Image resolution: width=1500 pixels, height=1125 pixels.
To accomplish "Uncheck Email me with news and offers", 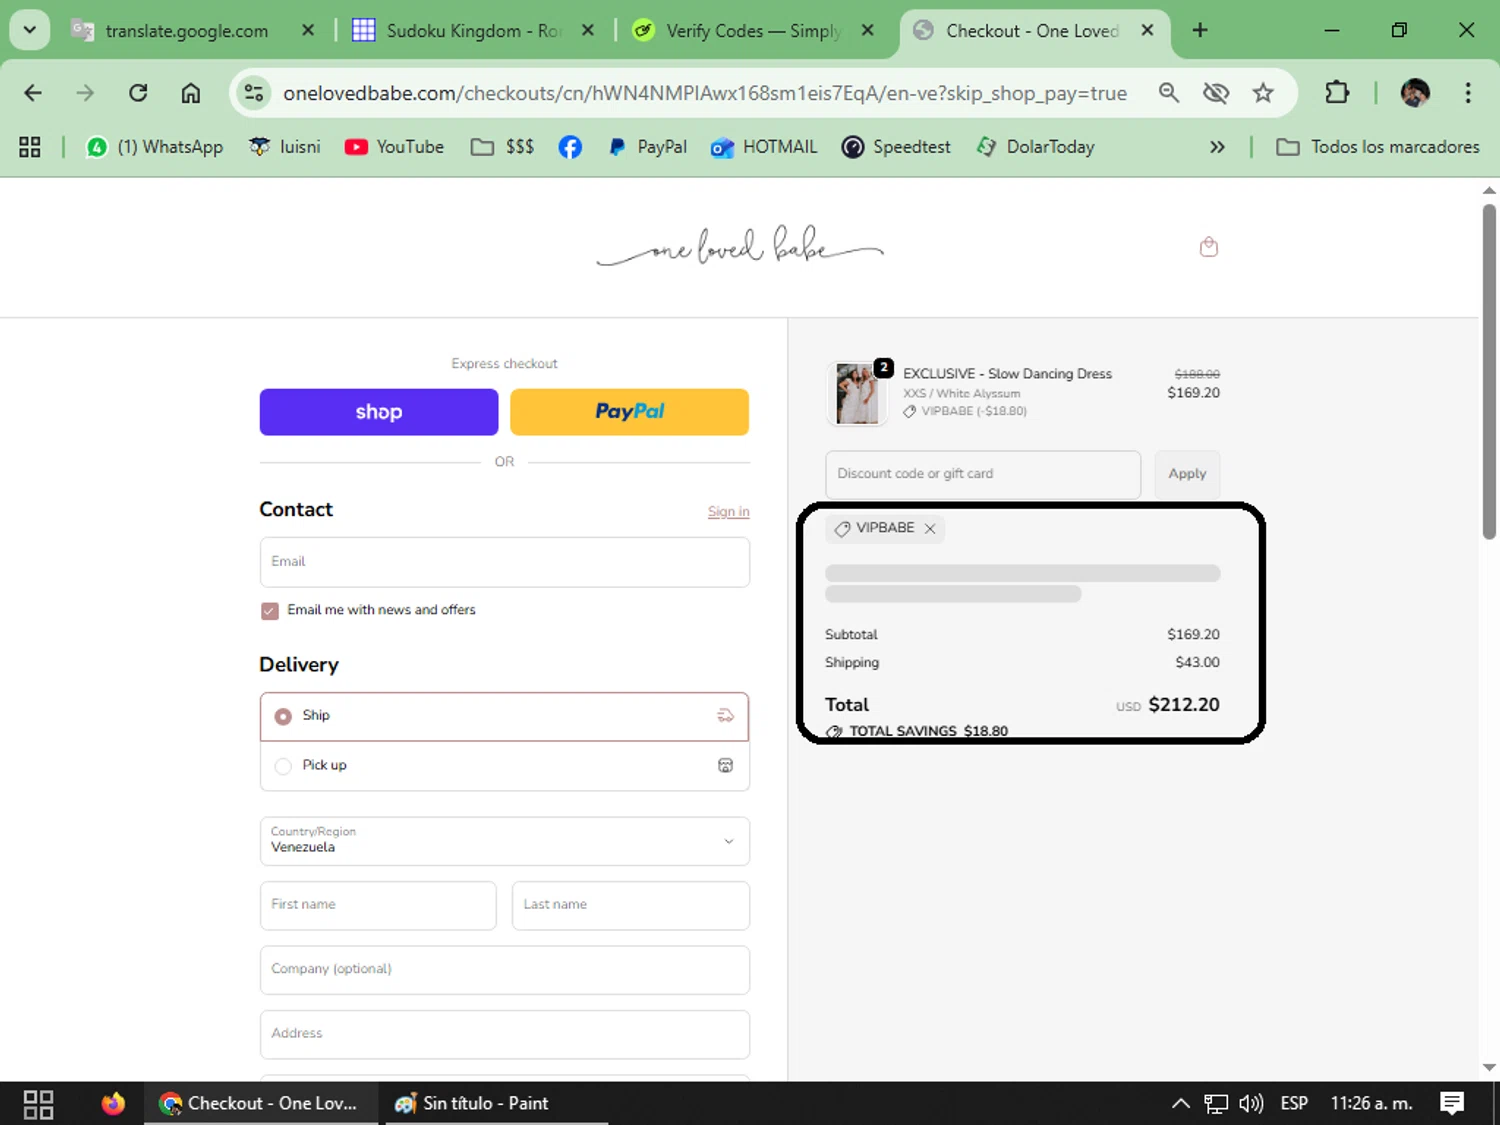I will point(270,611).
